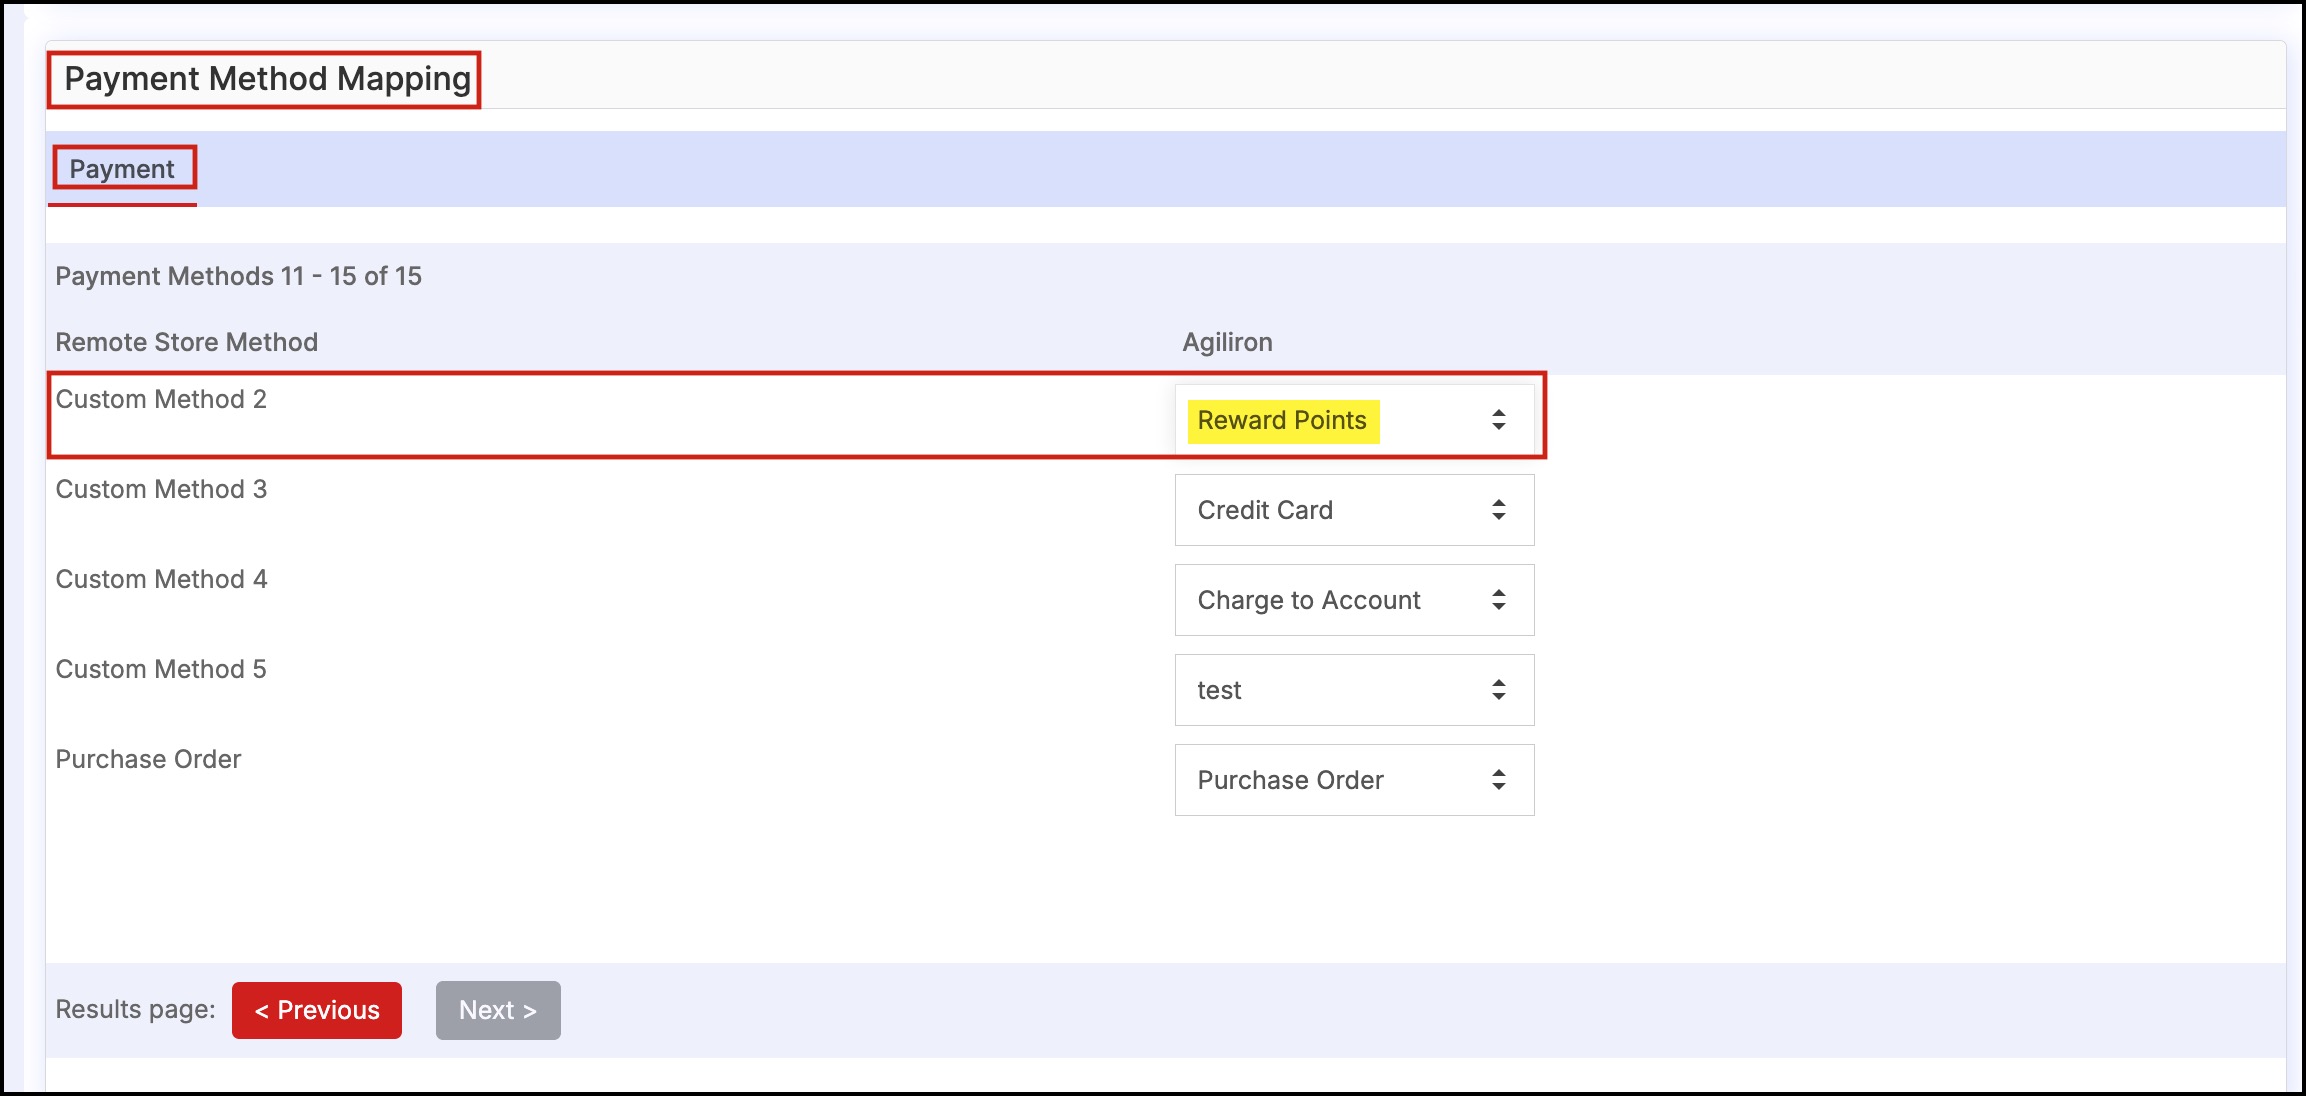Click the Purchase Order remote method label

[x=148, y=759]
